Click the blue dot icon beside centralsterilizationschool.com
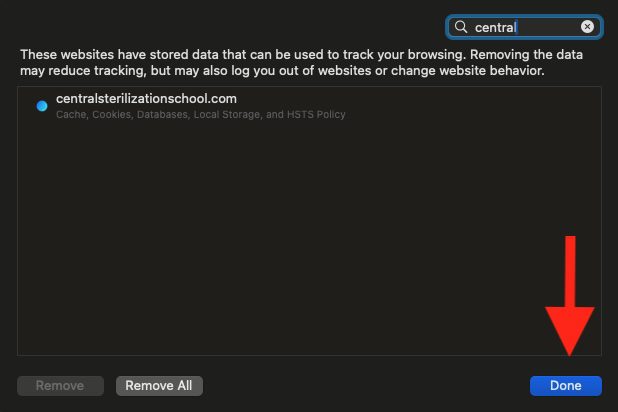Image resolution: width=618 pixels, height=412 pixels. point(42,106)
